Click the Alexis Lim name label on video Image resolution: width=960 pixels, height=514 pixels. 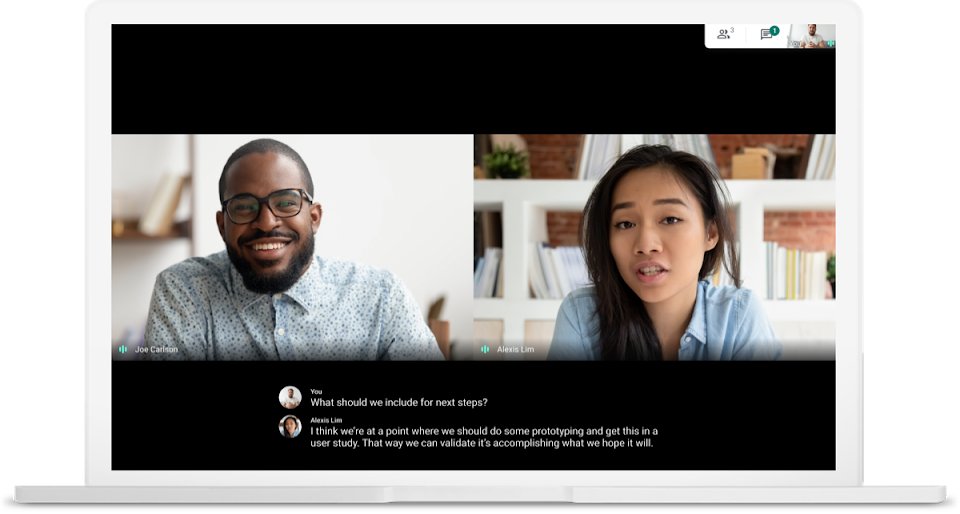516,350
